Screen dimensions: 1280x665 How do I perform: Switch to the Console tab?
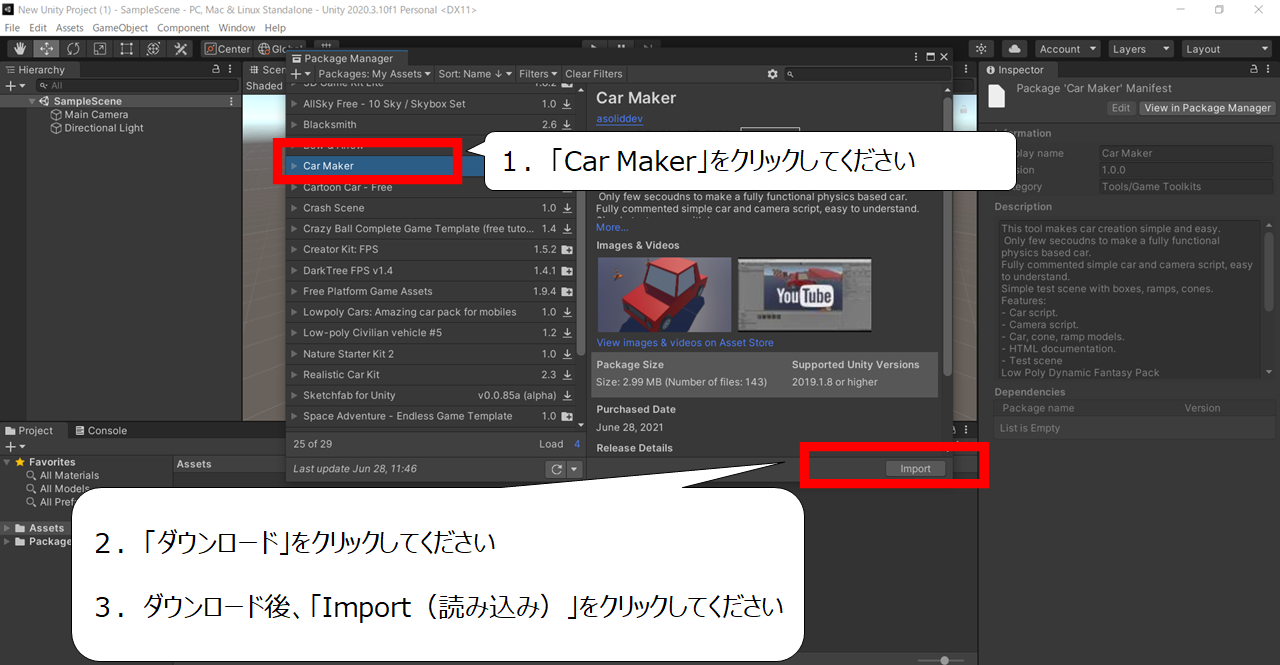tap(101, 431)
